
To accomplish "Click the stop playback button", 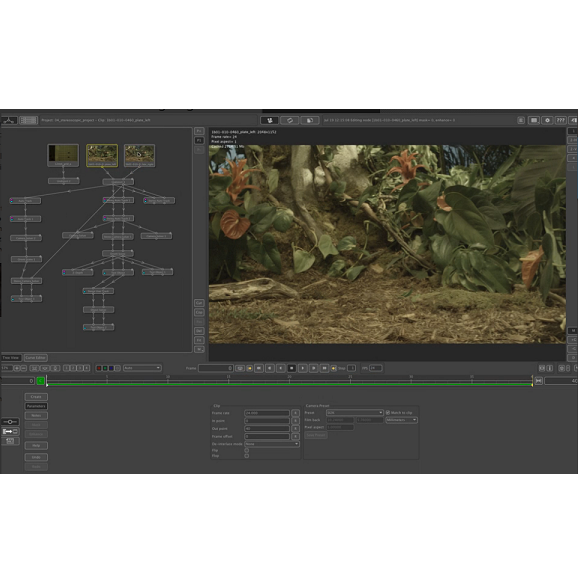I will pos(292,368).
